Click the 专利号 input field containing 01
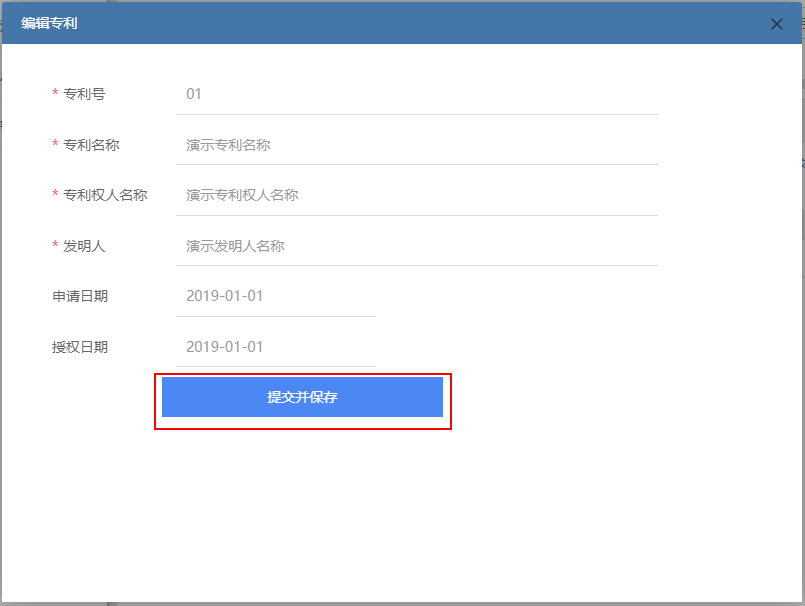805x606 pixels. tap(416, 94)
